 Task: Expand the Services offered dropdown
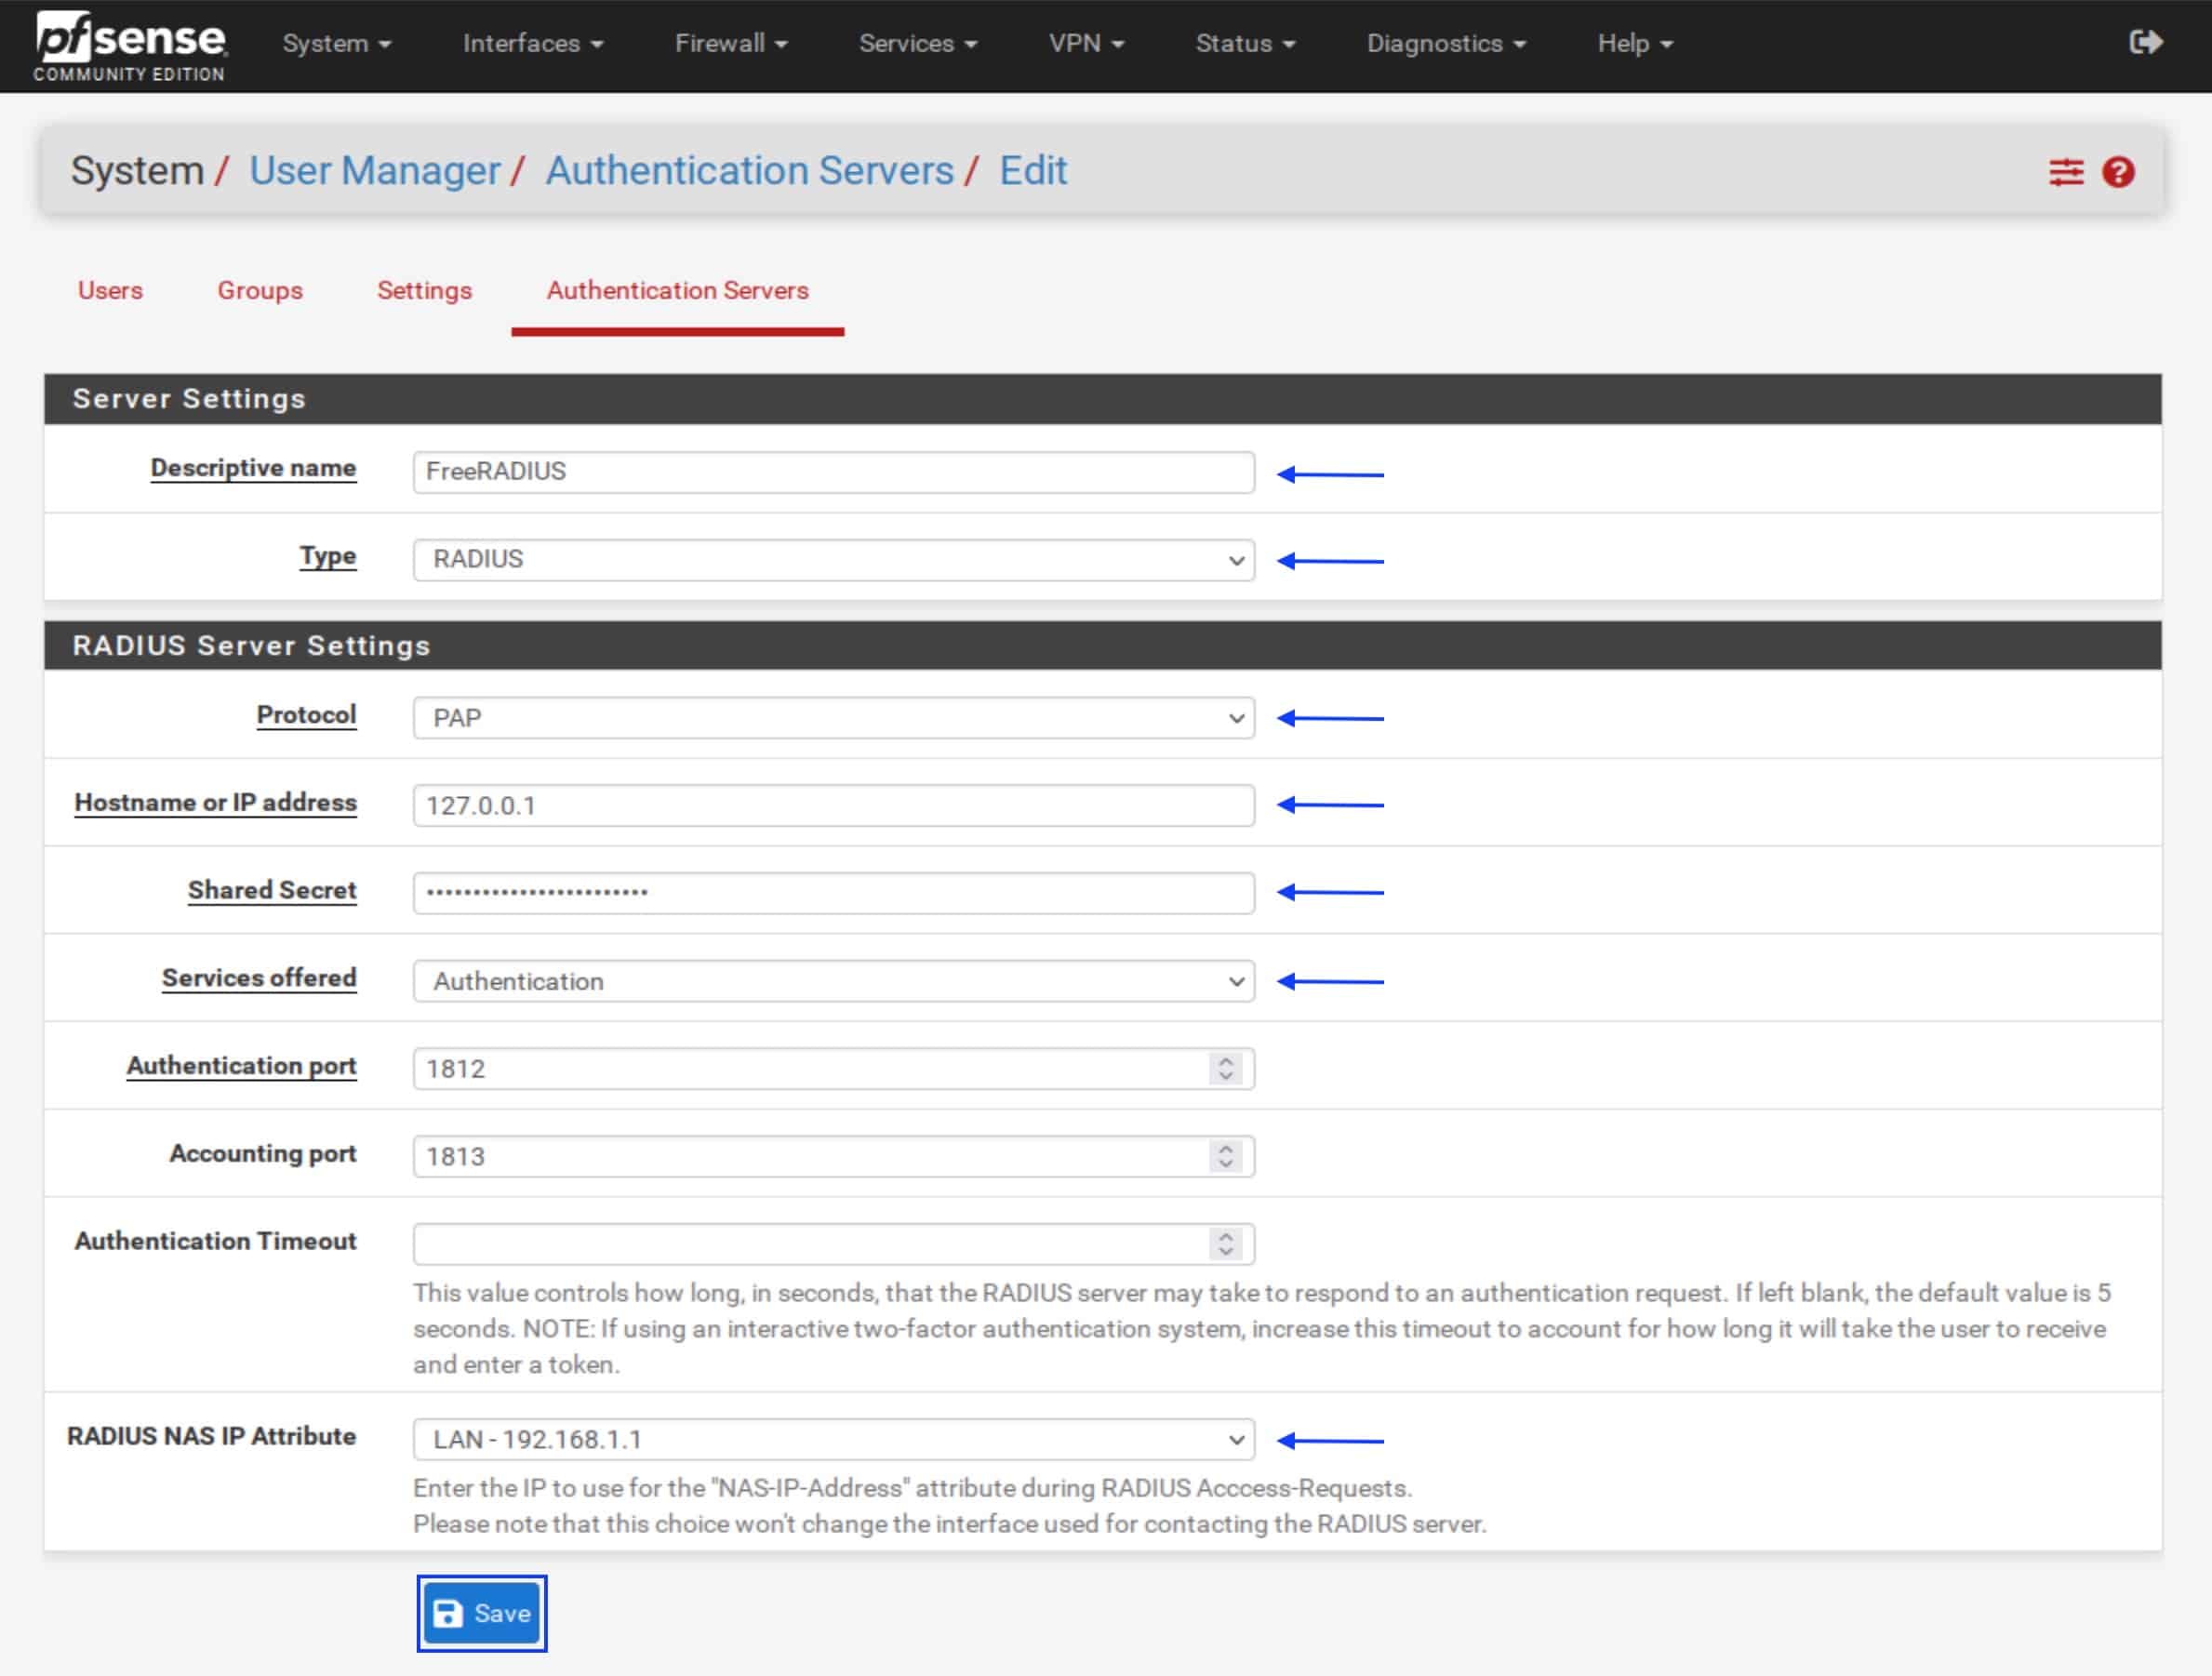click(x=833, y=981)
